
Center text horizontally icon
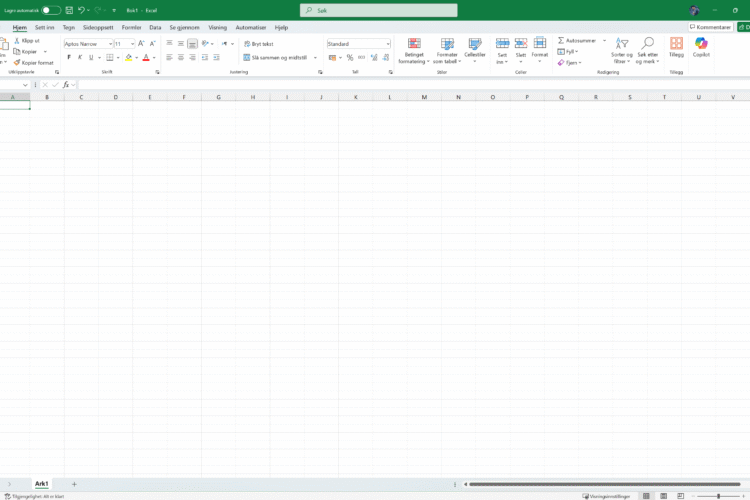click(x=181, y=57)
